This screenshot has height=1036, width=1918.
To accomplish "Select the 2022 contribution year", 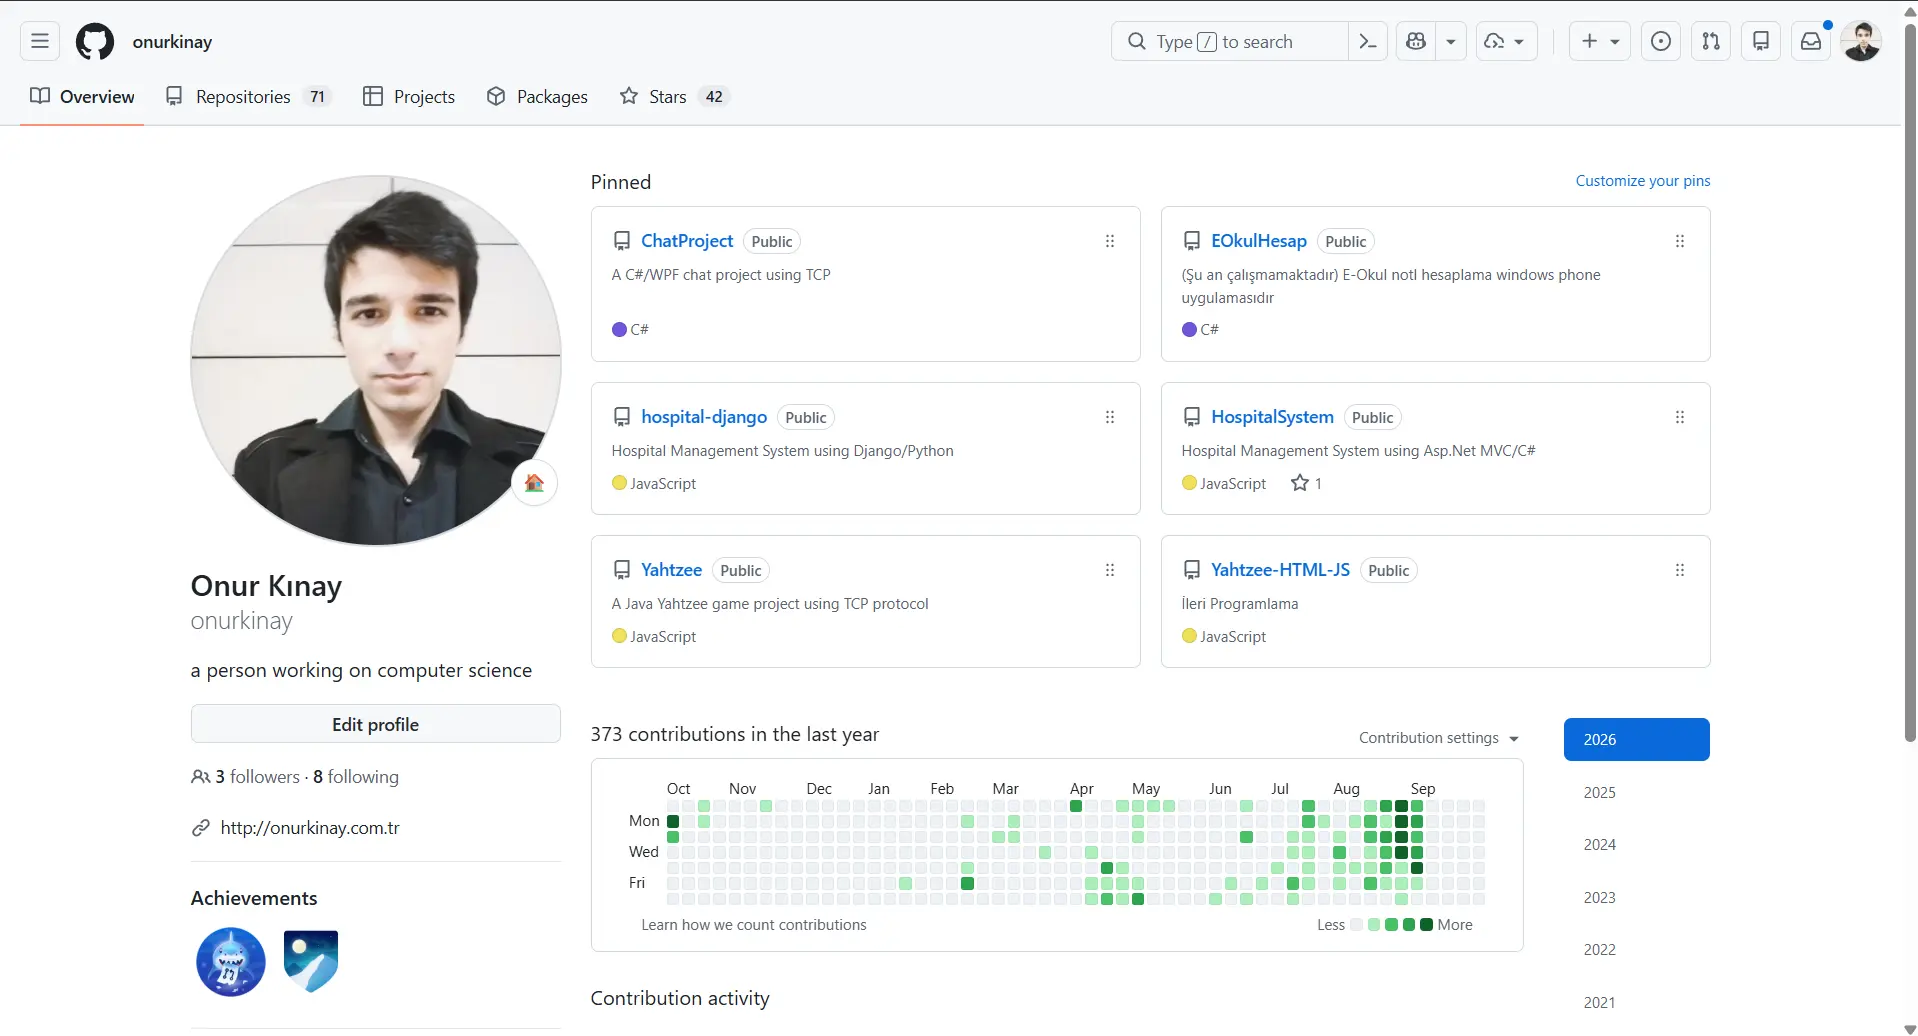I will (1637, 950).
